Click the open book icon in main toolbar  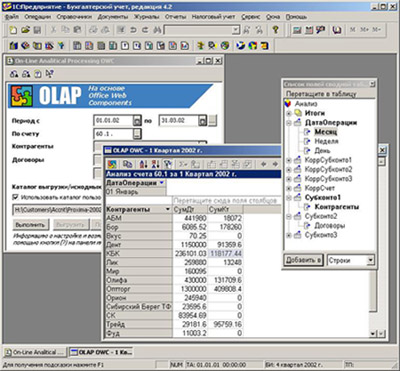337,30
